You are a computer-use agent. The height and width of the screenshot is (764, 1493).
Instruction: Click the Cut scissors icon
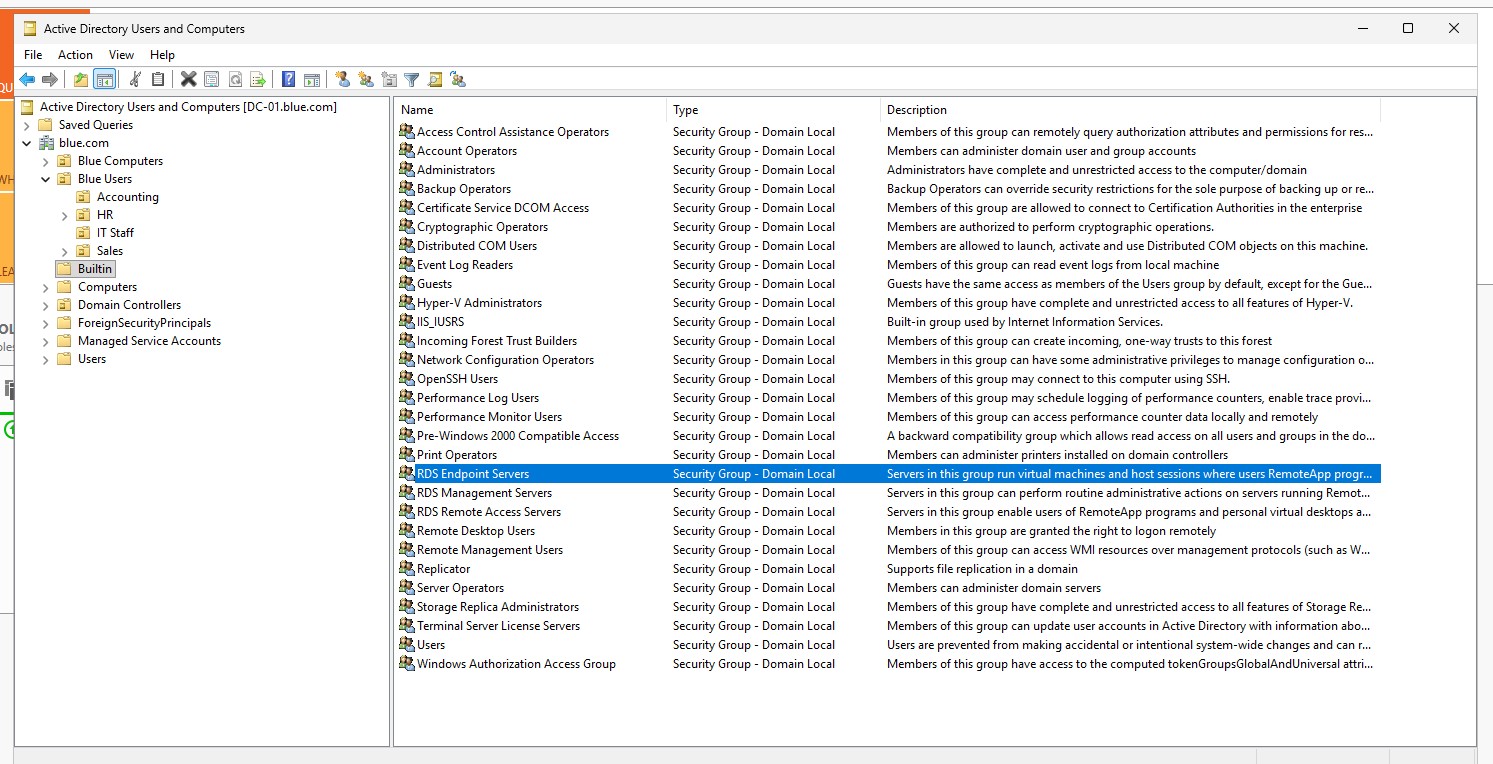[x=135, y=80]
